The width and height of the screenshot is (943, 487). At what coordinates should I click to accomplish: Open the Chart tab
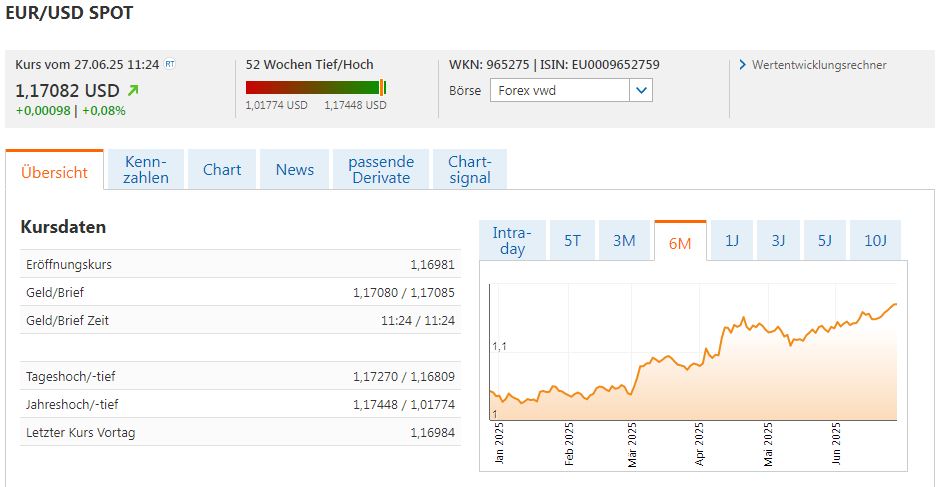pos(222,170)
